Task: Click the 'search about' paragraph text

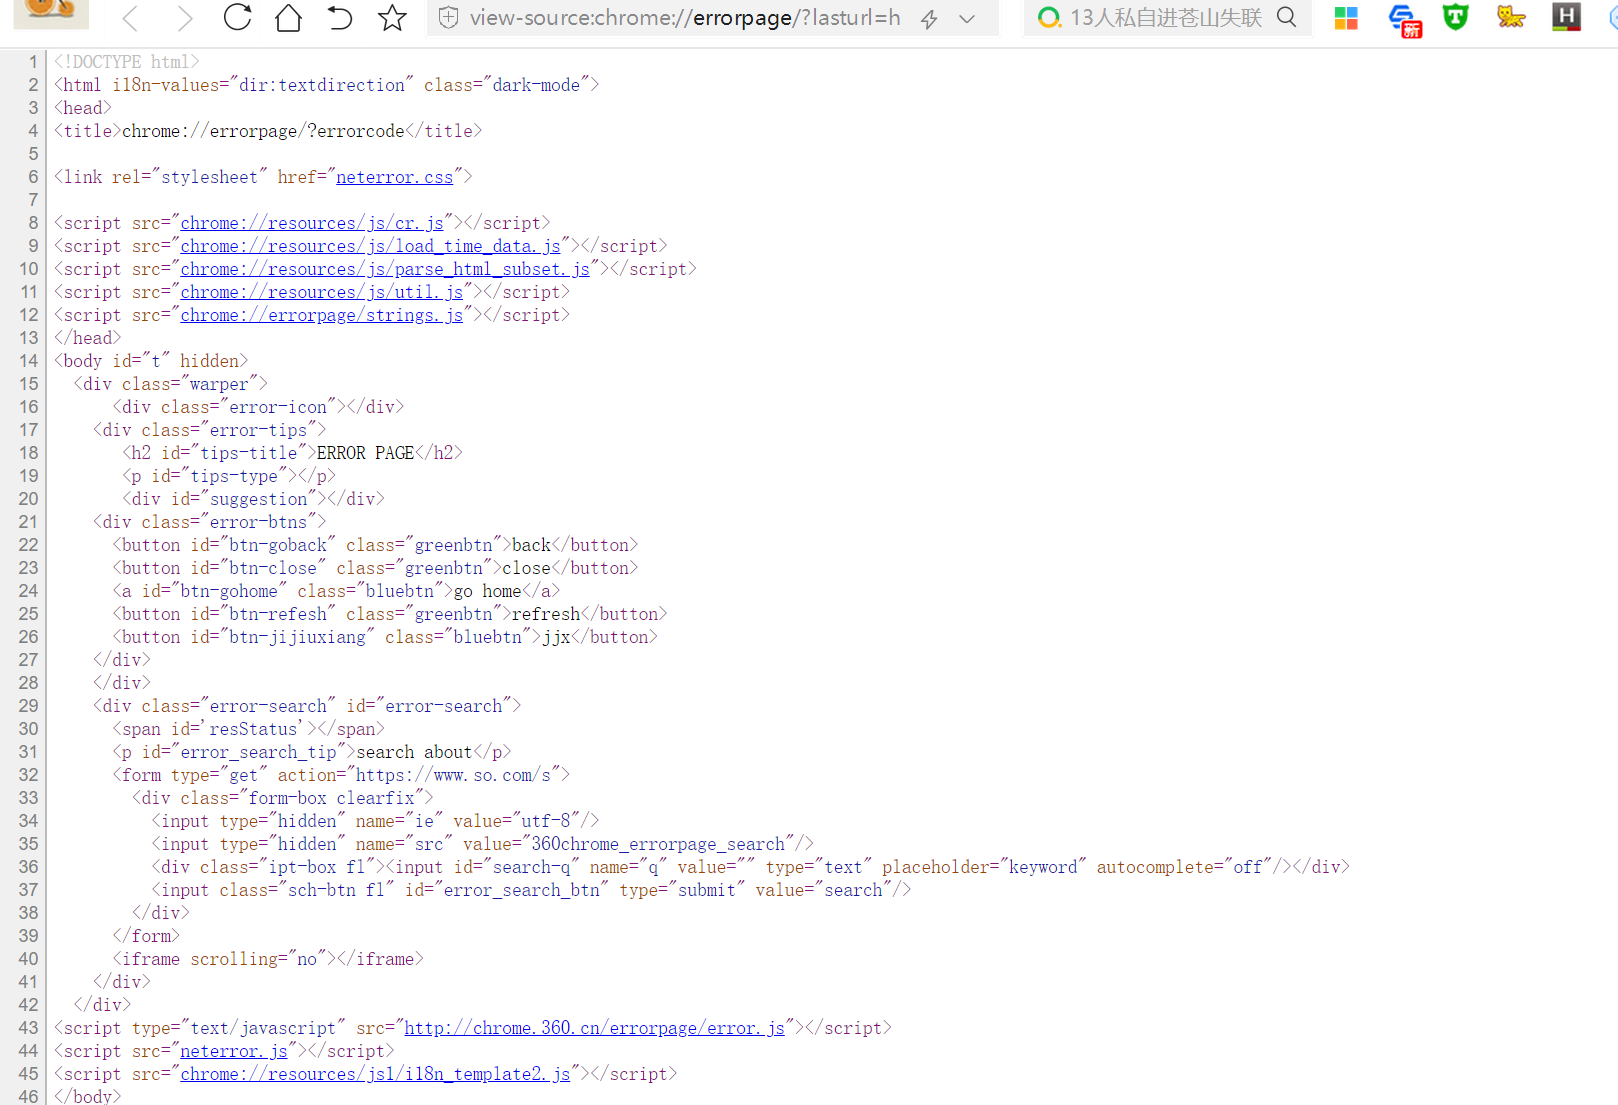Action: [414, 752]
